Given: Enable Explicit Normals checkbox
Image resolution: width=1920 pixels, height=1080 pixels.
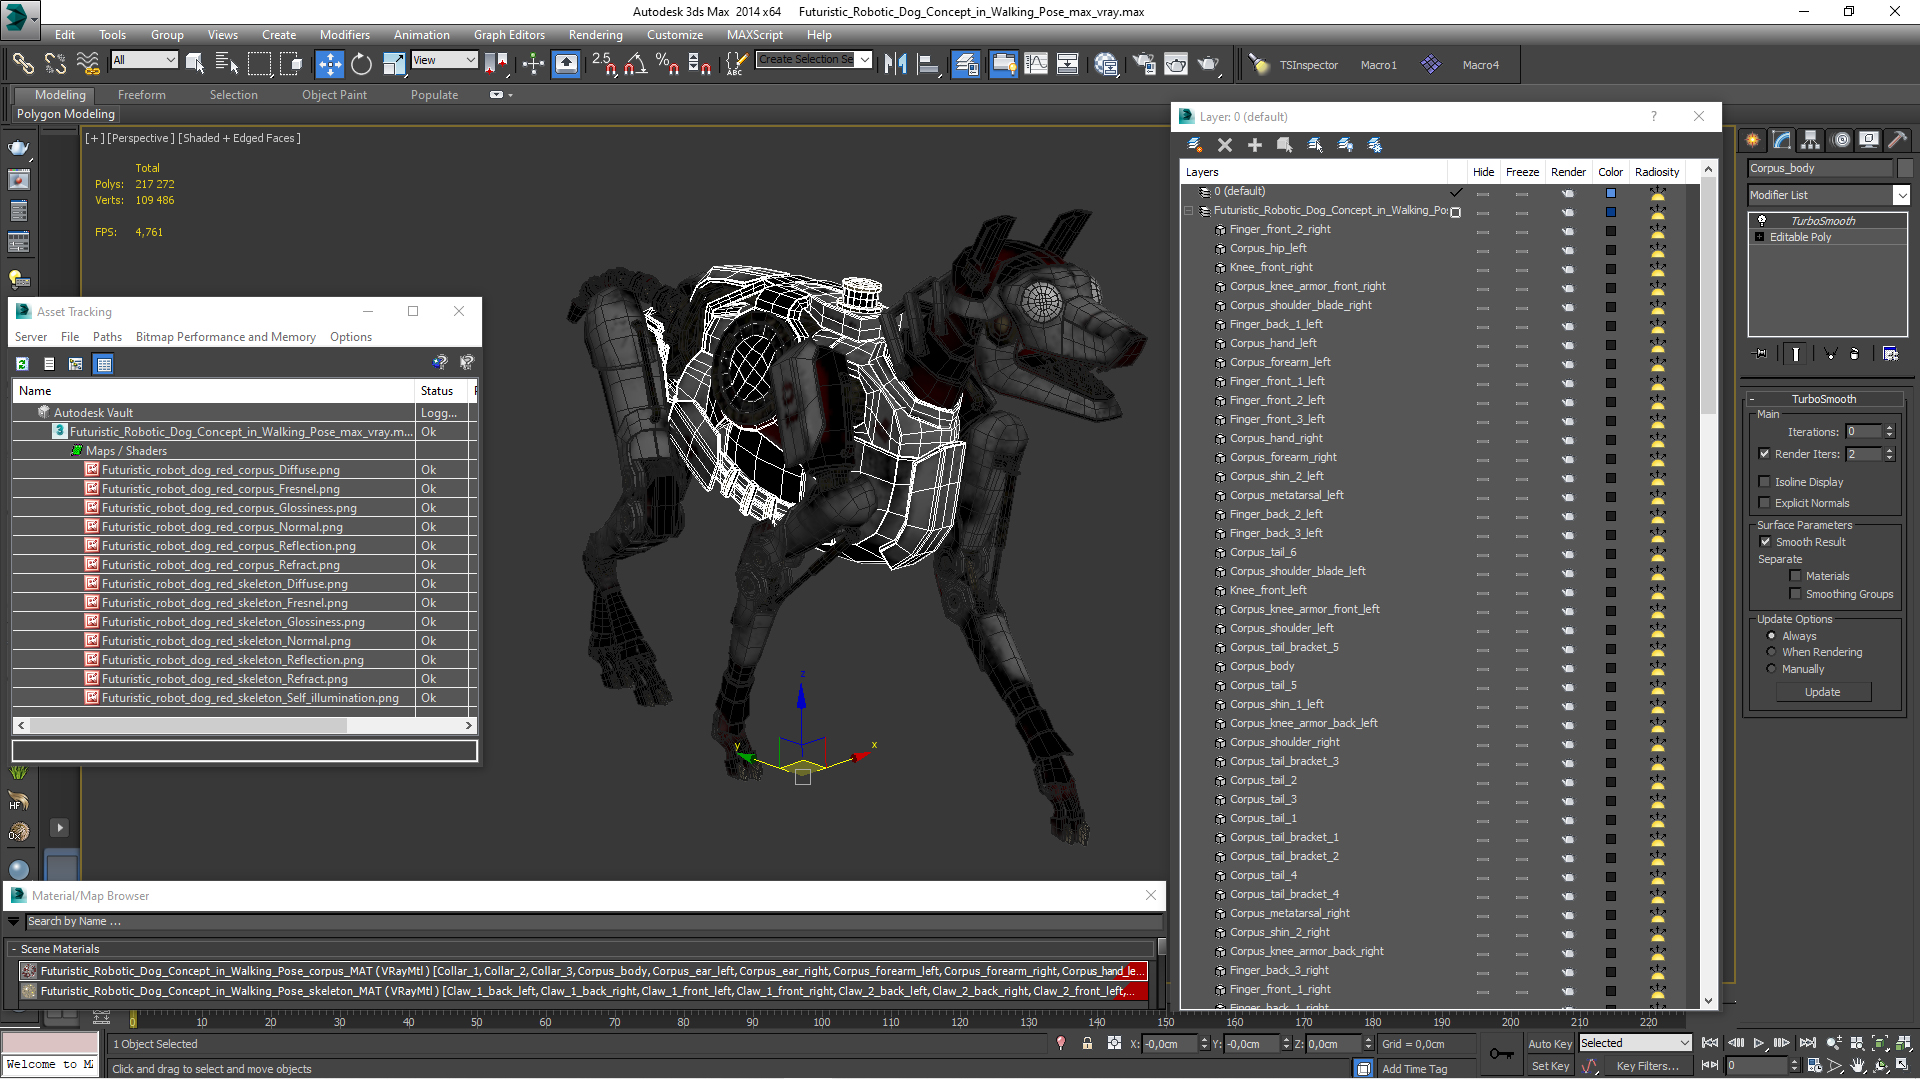Looking at the screenshot, I should [1765, 503].
